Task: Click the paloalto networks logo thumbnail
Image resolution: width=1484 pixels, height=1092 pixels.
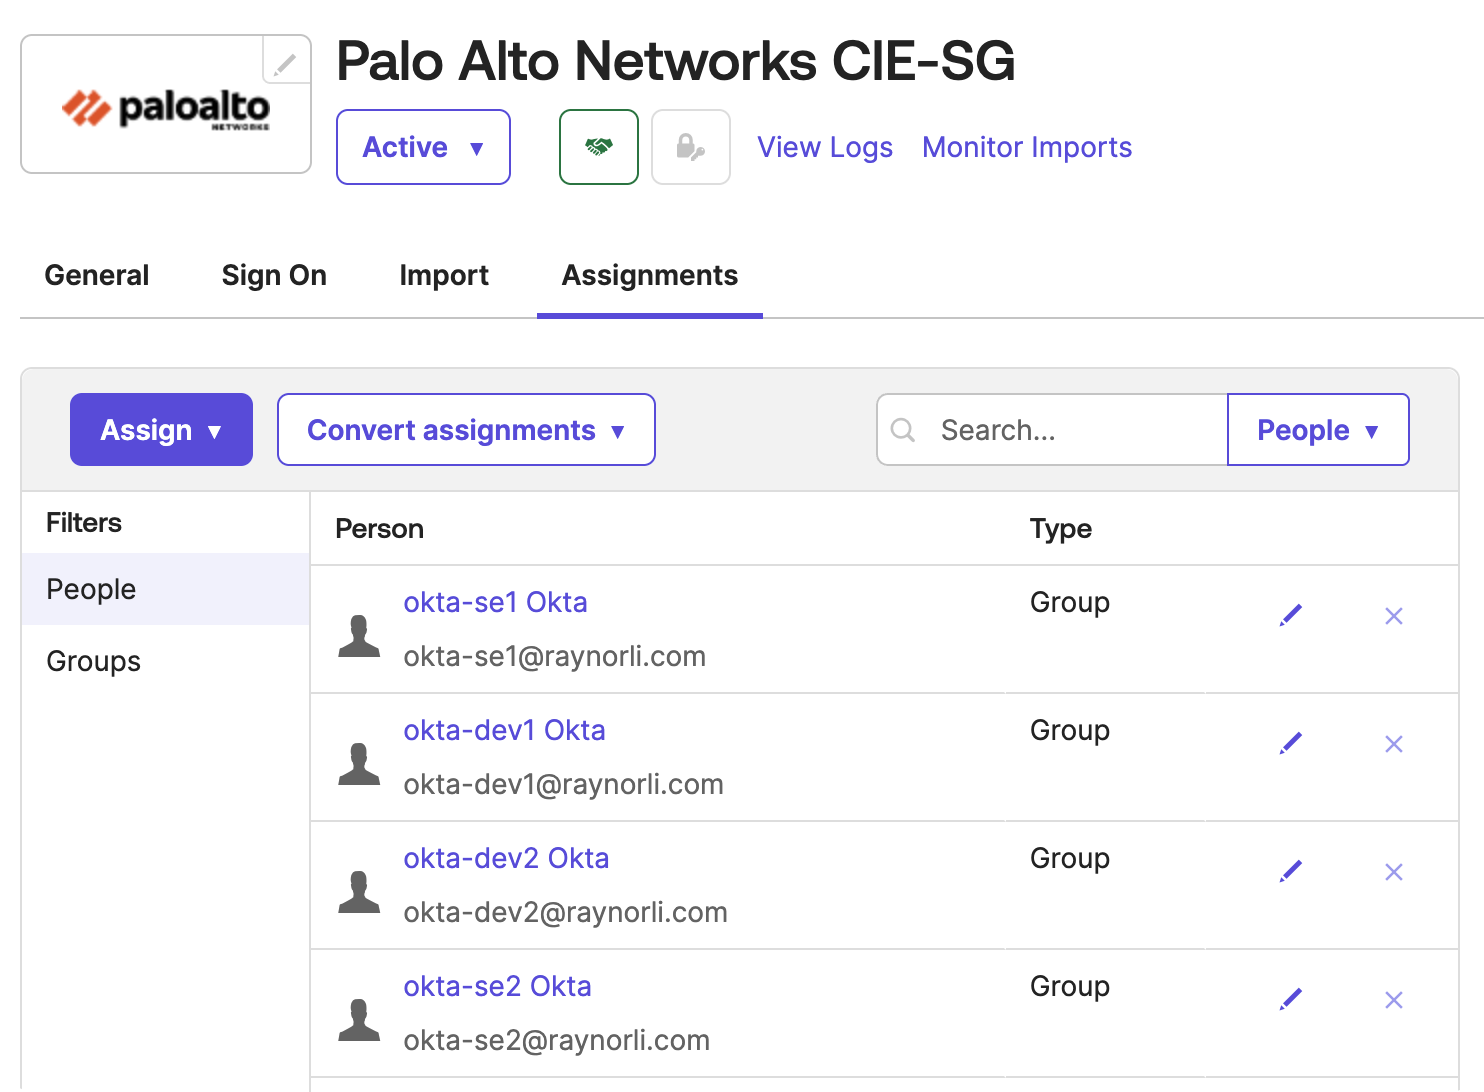Action: pyautogui.click(x=166, y=109)
